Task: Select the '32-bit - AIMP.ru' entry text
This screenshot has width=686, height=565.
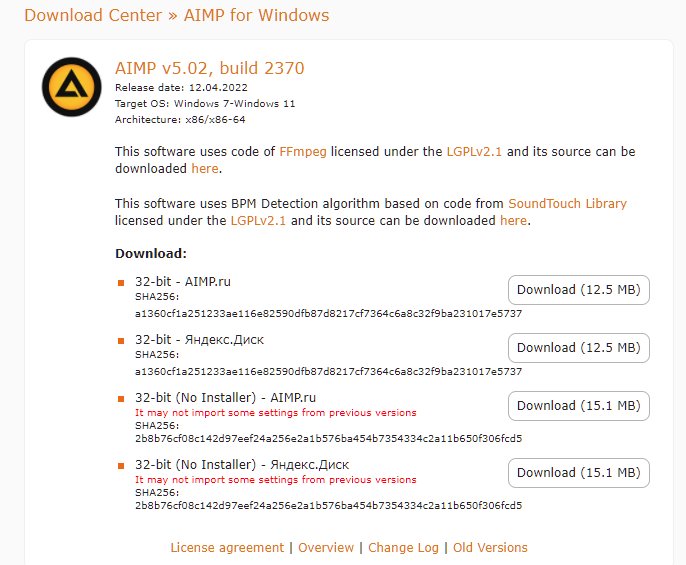Action: pos(183,282)
